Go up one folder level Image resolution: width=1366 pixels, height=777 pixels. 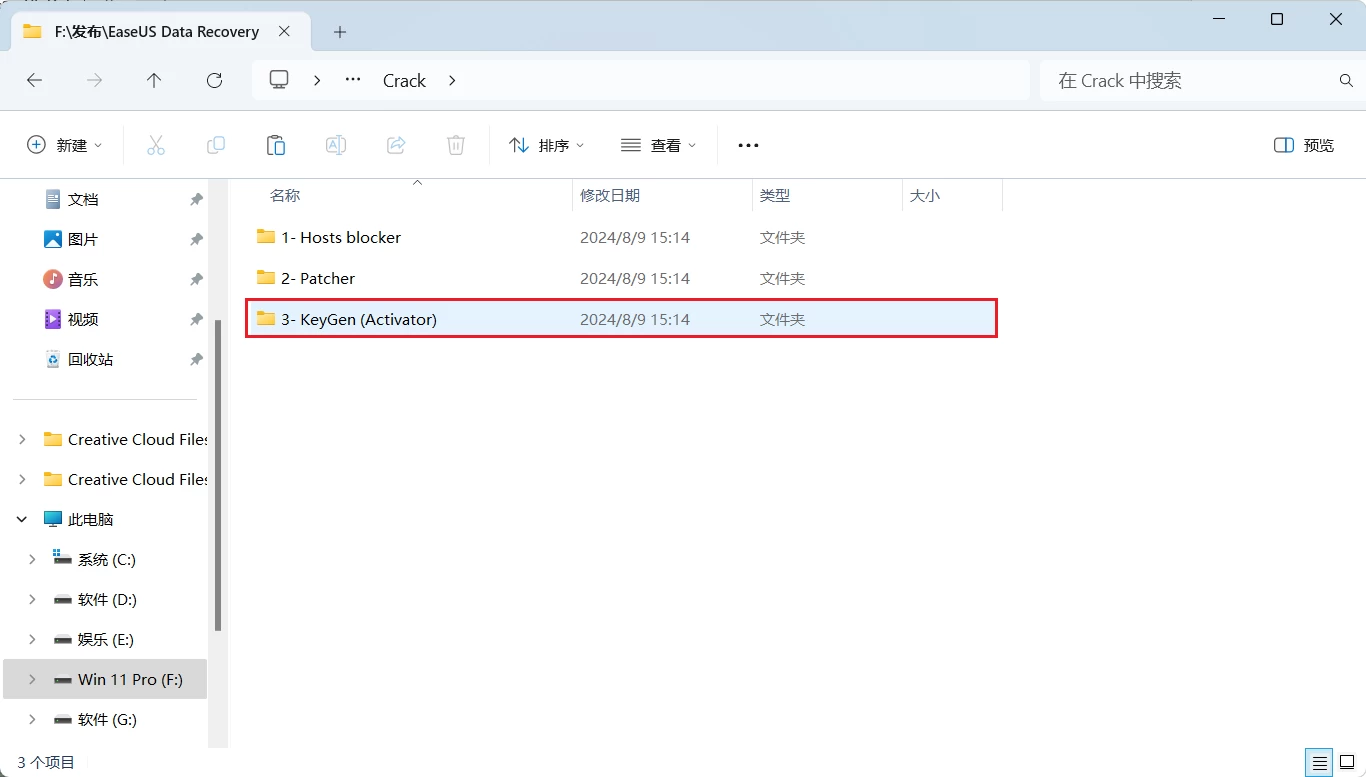(x=154, y=80)
